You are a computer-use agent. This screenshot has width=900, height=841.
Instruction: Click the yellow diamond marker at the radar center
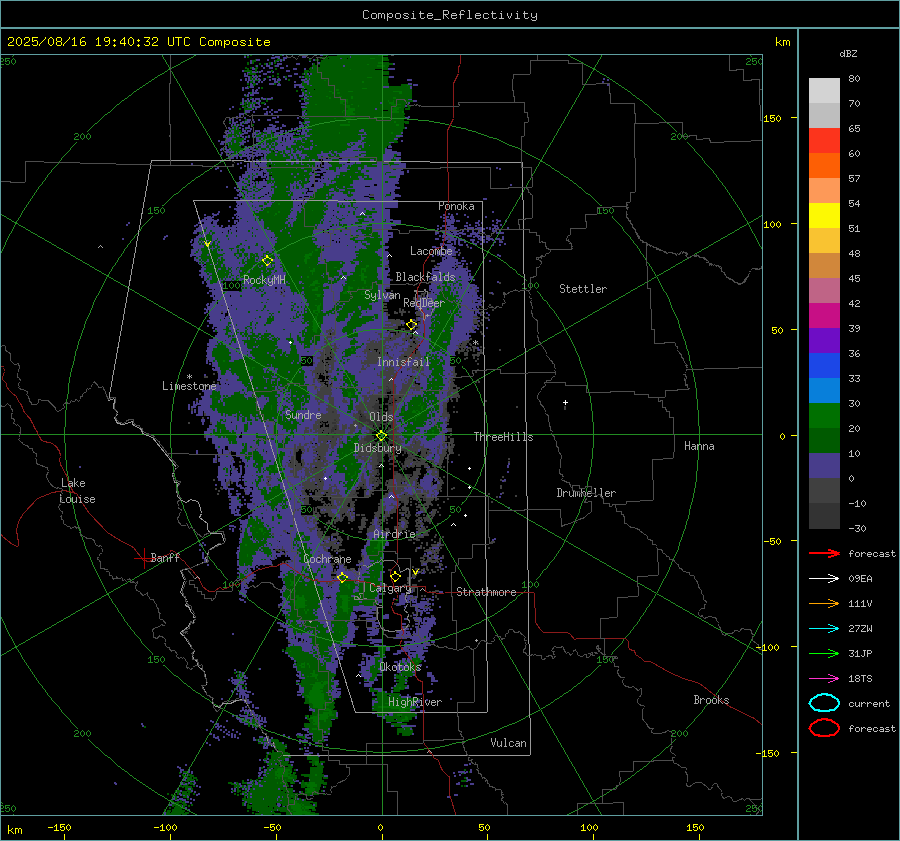point(382,436)
